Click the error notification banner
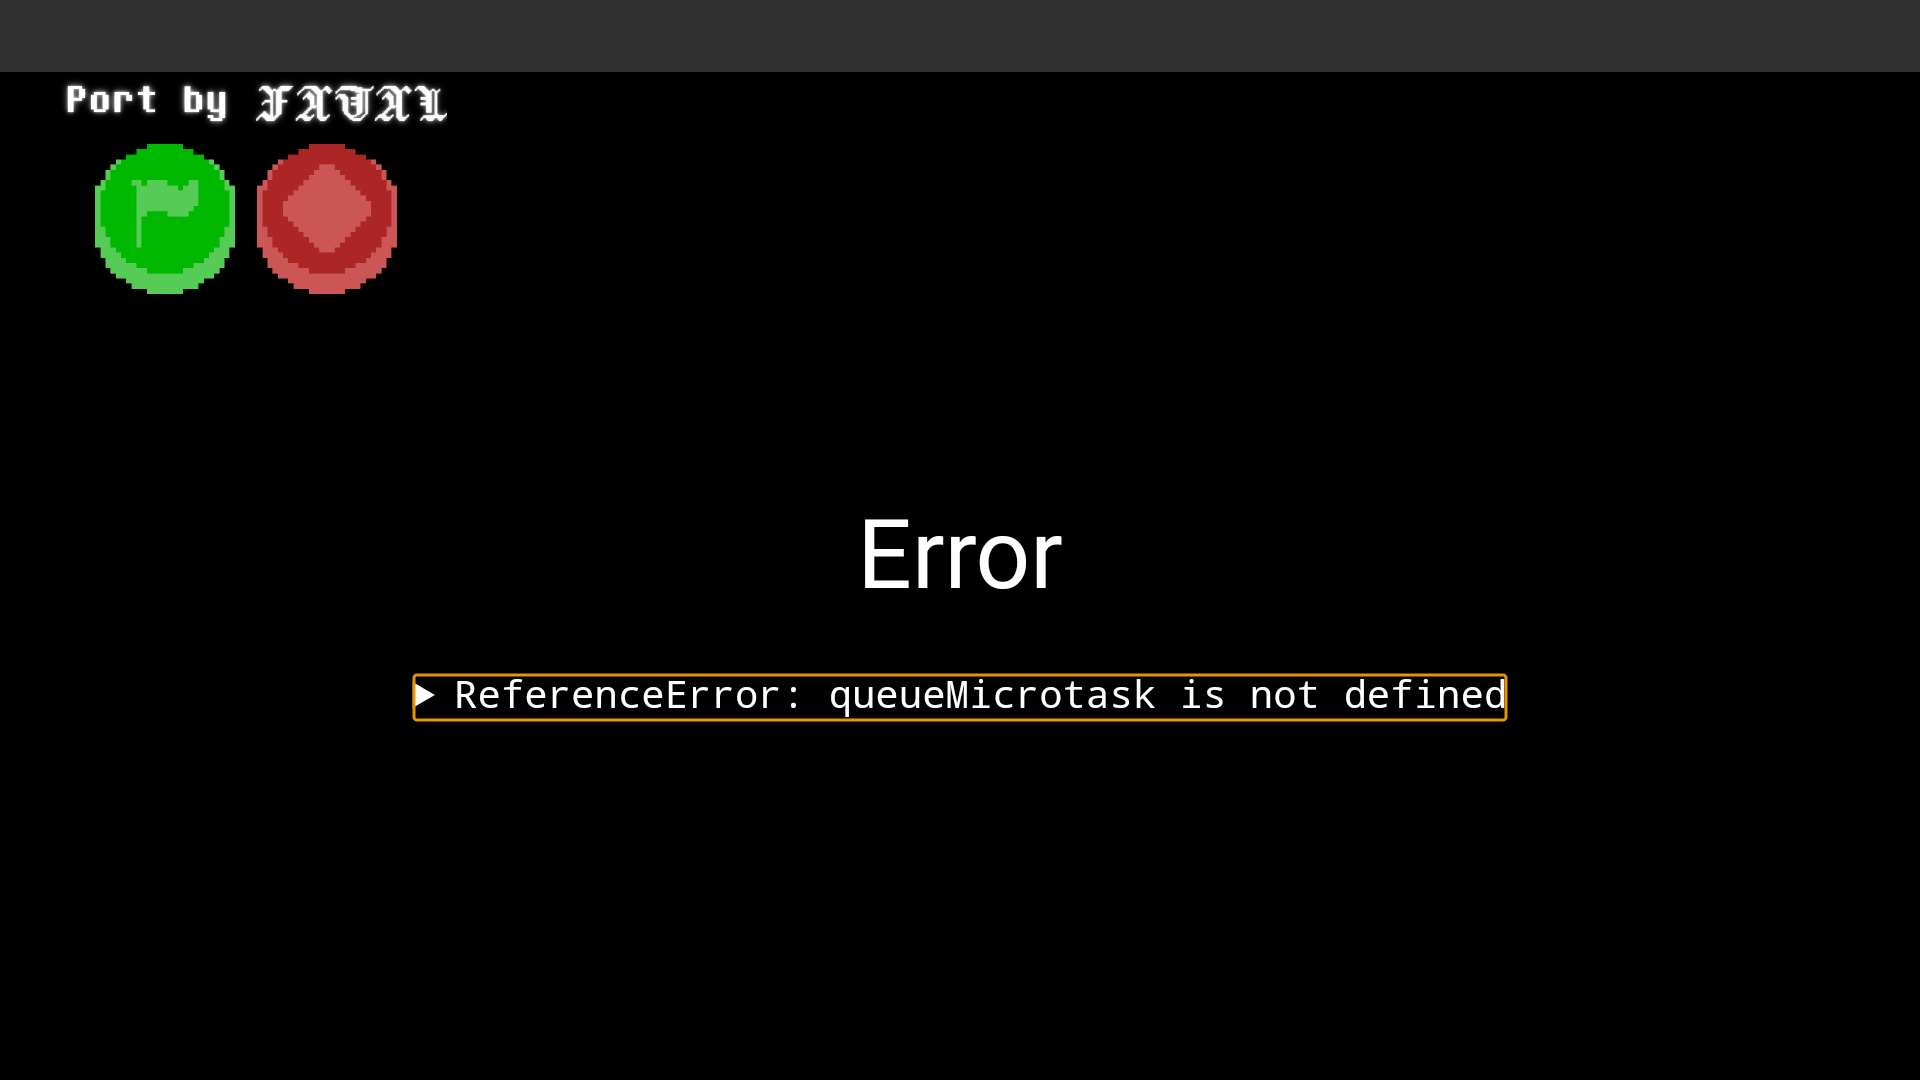This screenshot has width=1920, height=1080. click(x=959, y=695)
